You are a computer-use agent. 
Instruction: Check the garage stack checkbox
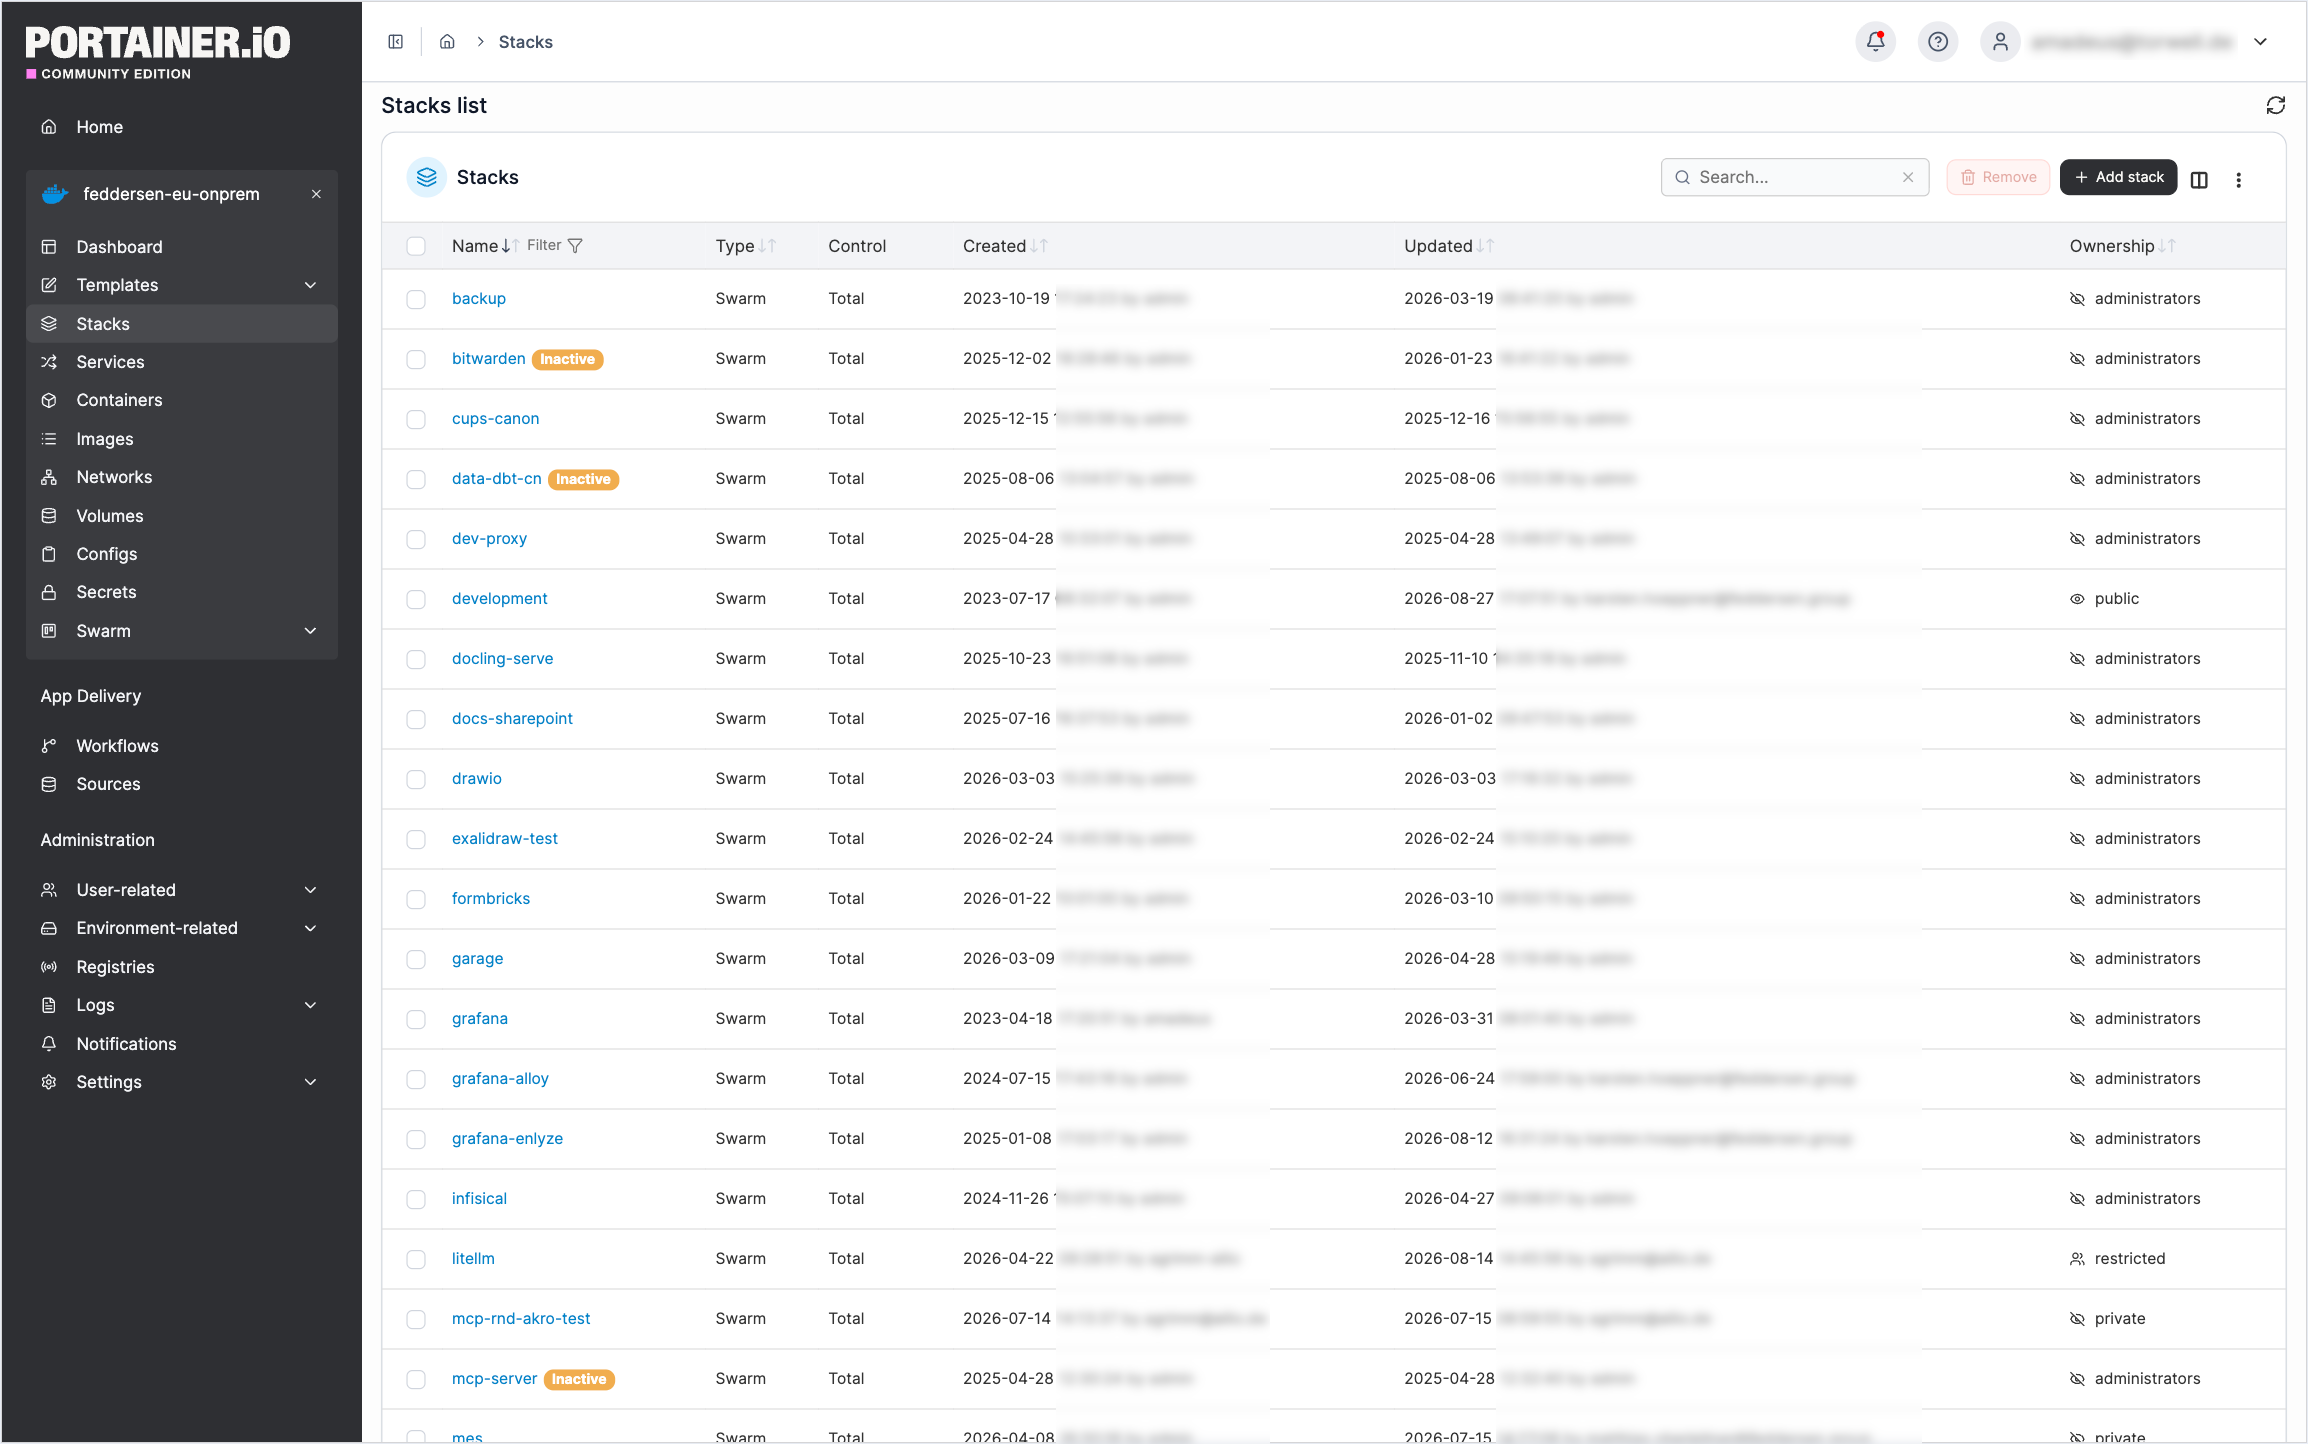[x=416, y=959]
